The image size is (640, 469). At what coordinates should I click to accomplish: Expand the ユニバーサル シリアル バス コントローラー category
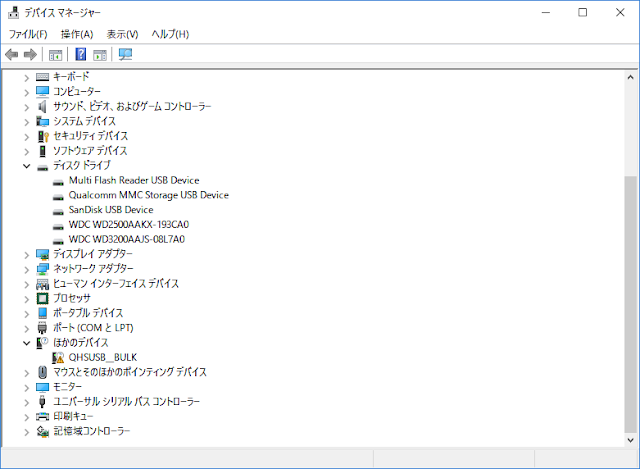pyautogui.click(x=27, y=402)
